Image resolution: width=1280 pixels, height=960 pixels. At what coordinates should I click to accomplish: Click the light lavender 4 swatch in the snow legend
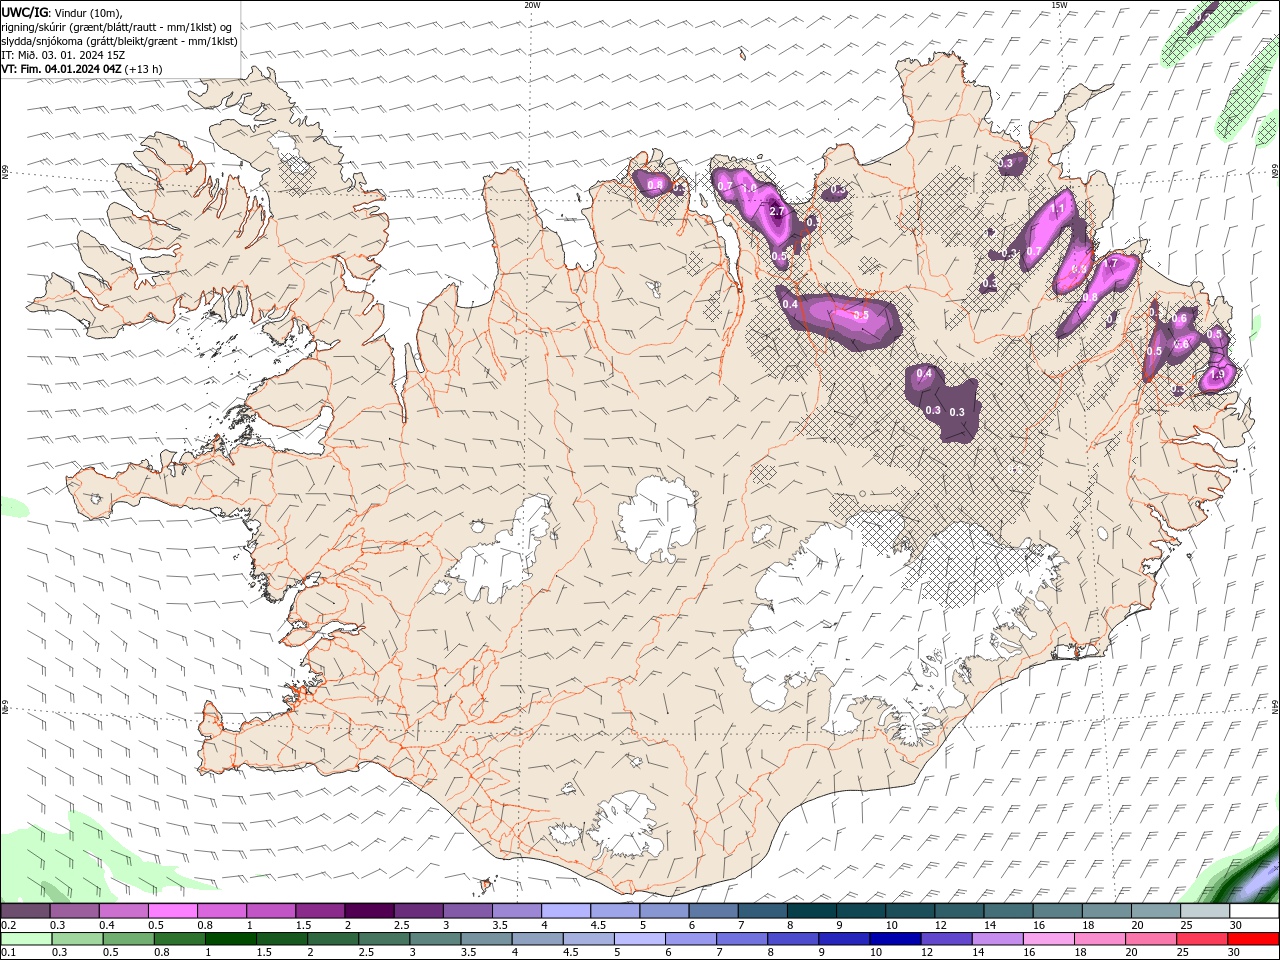click(x=566, y=910)
